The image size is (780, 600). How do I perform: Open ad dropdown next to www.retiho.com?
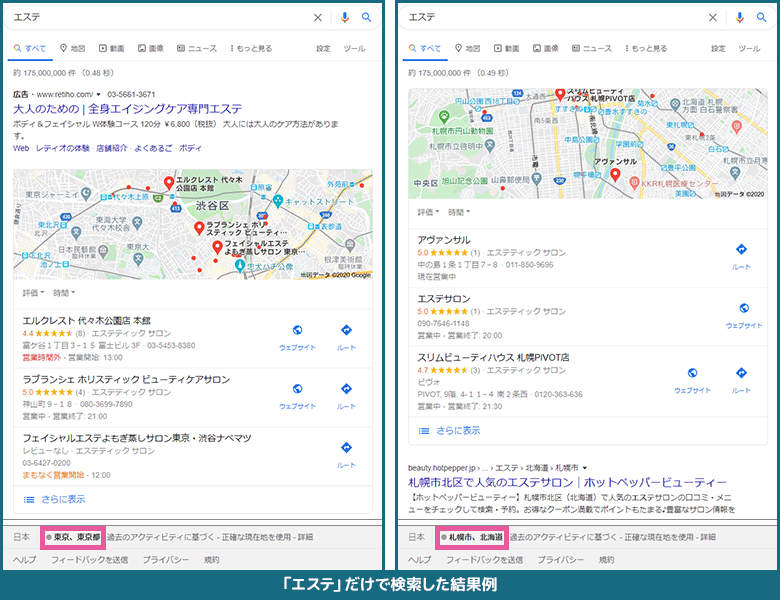pyautogui.click(x=98, y=95)
